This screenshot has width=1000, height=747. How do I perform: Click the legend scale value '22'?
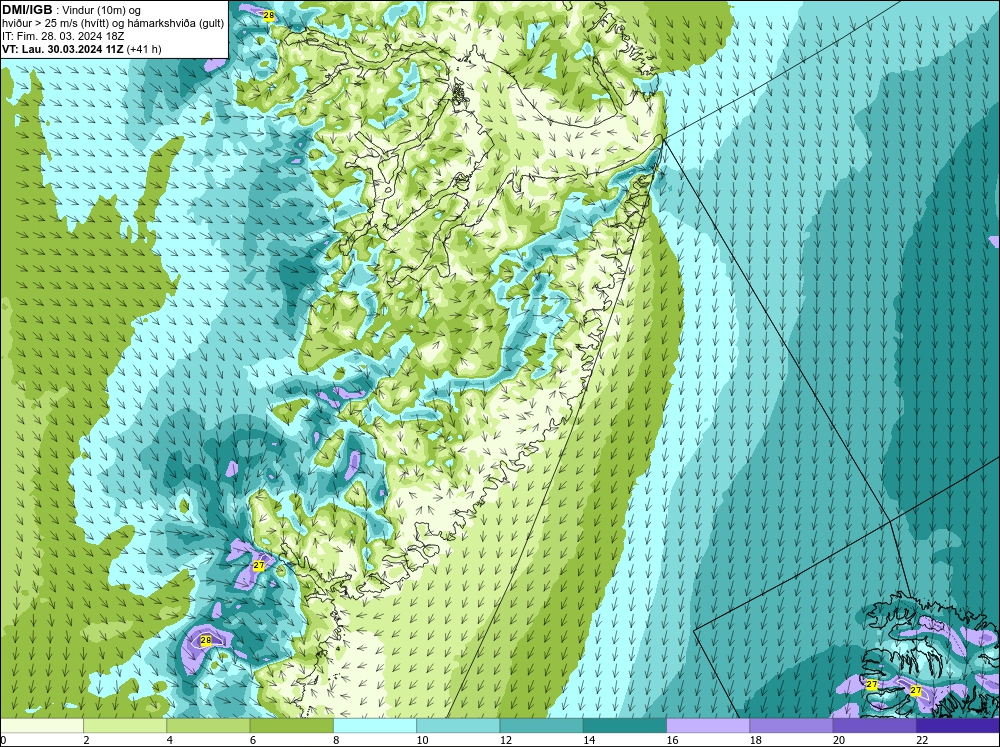tap(922, 740)
